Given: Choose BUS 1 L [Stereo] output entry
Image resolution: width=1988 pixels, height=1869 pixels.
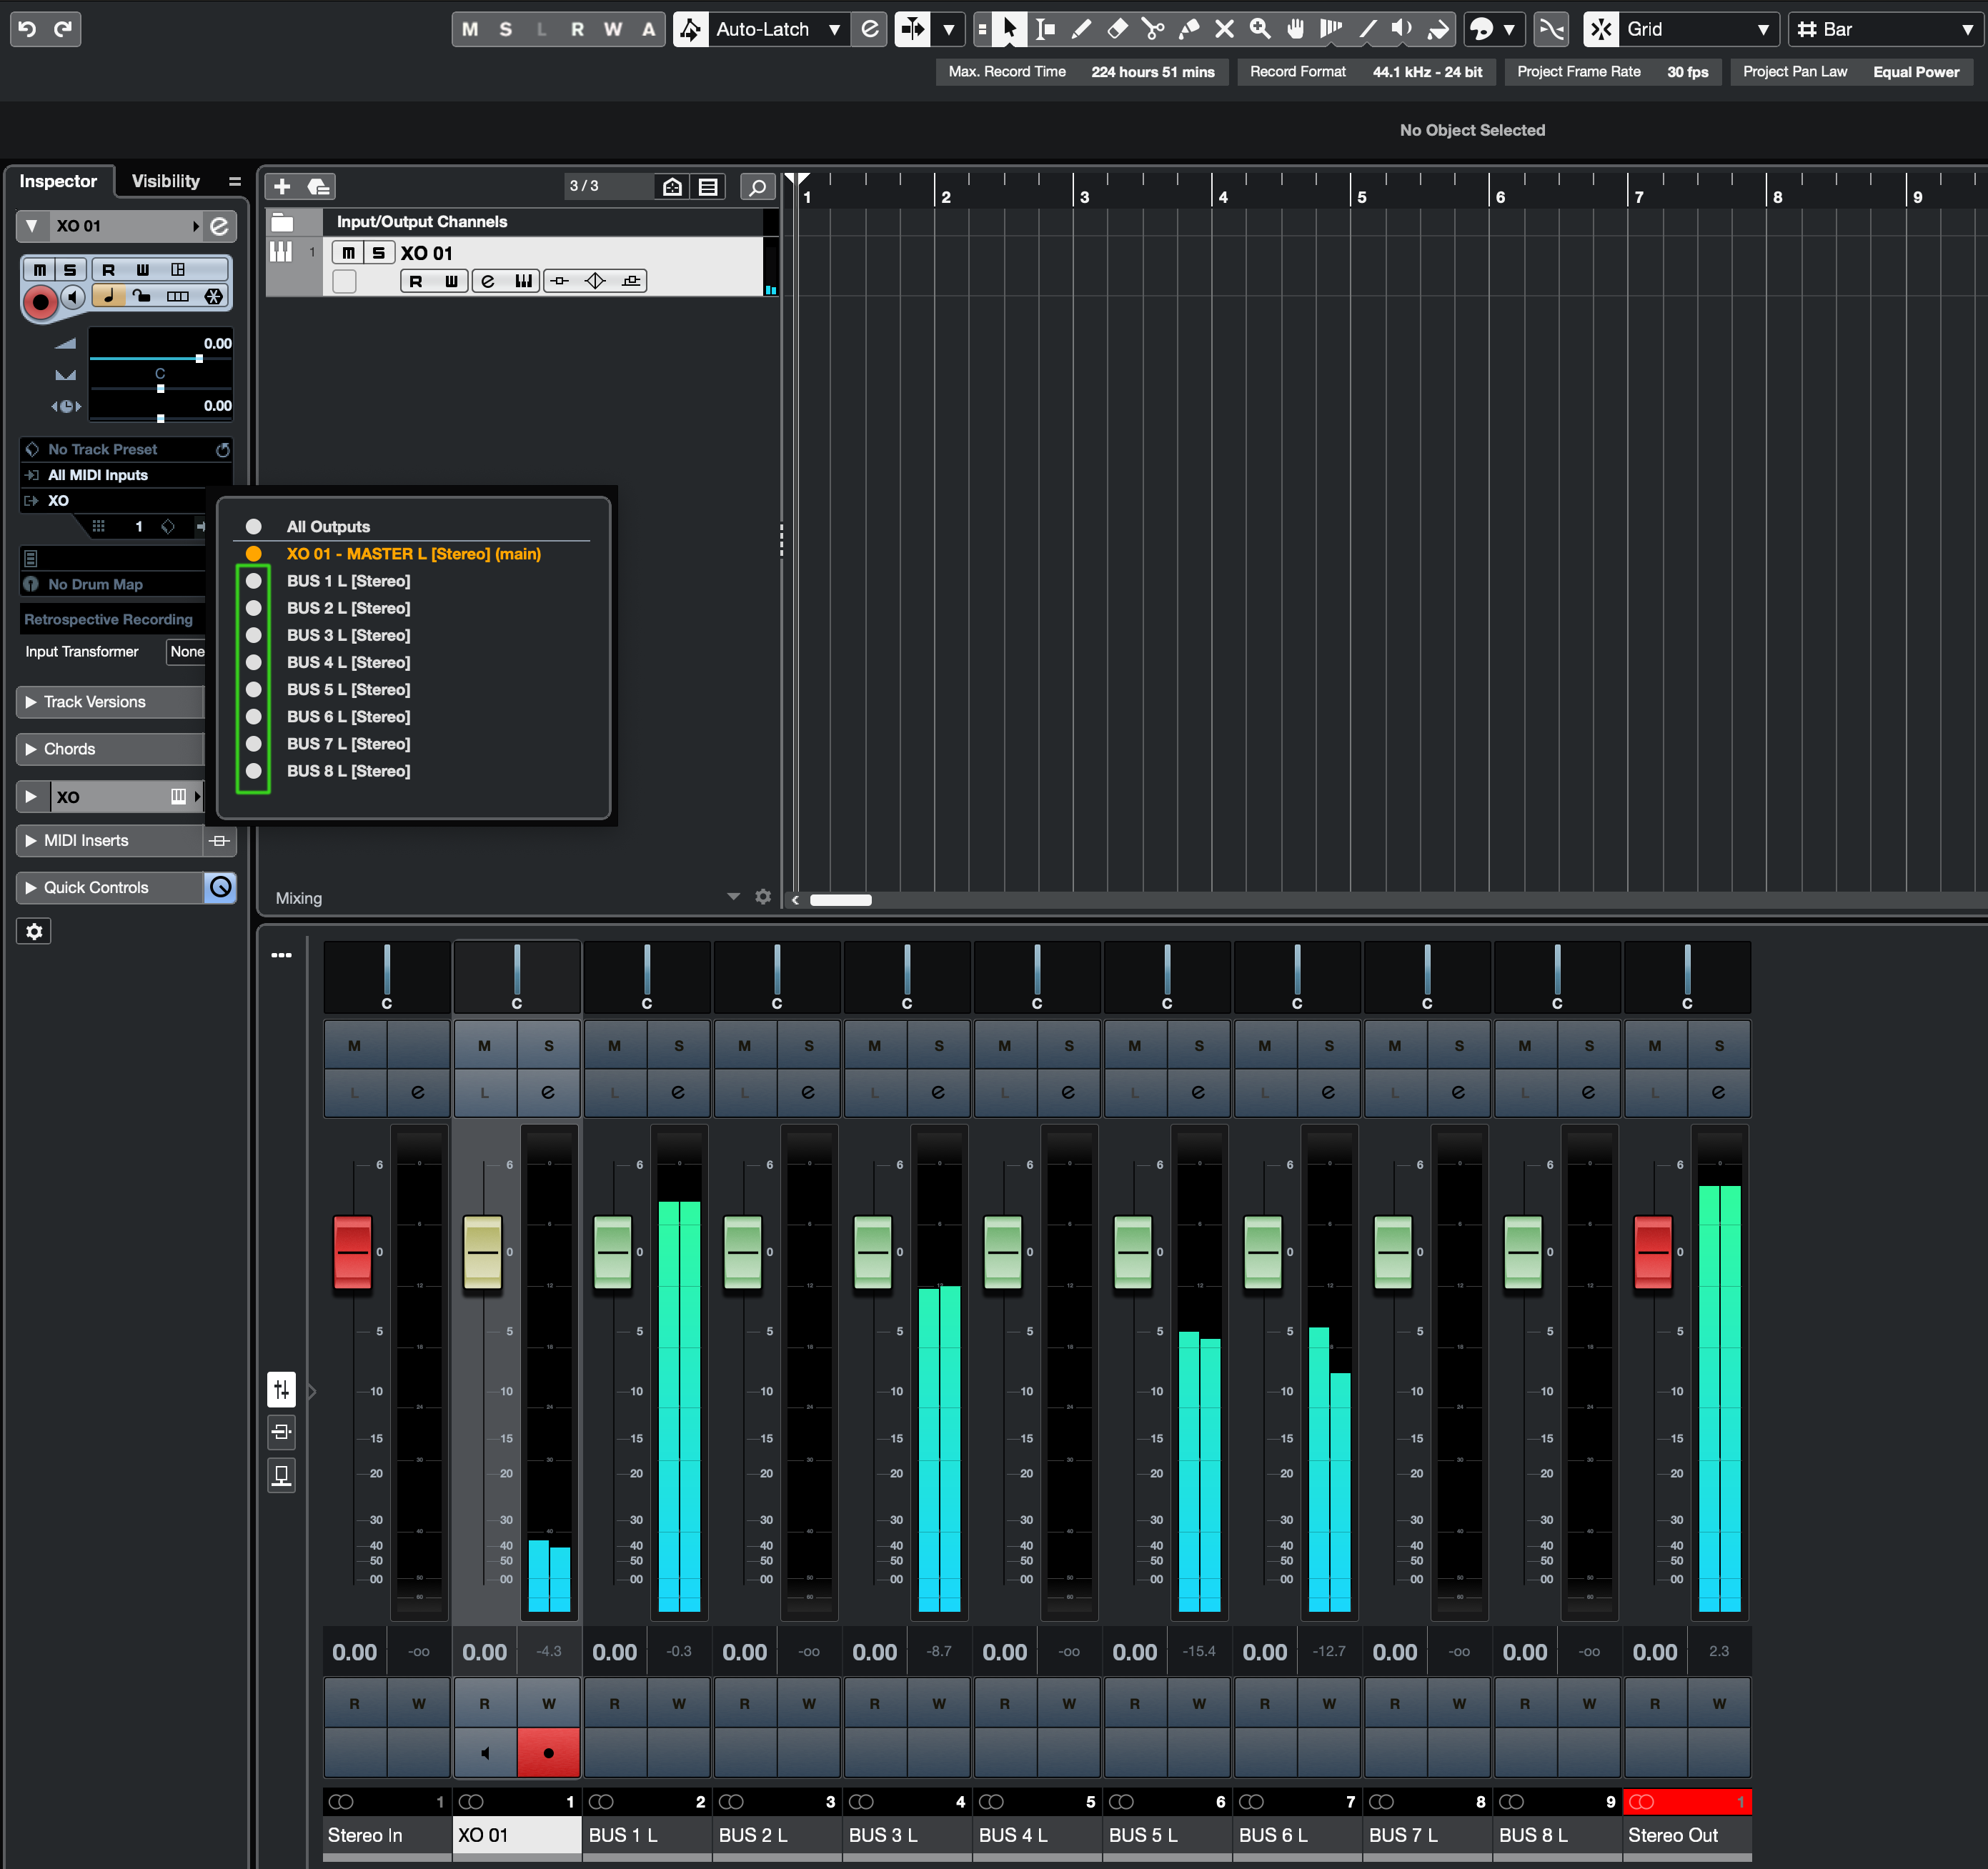Looking at the screenshot, I should 348,581.
